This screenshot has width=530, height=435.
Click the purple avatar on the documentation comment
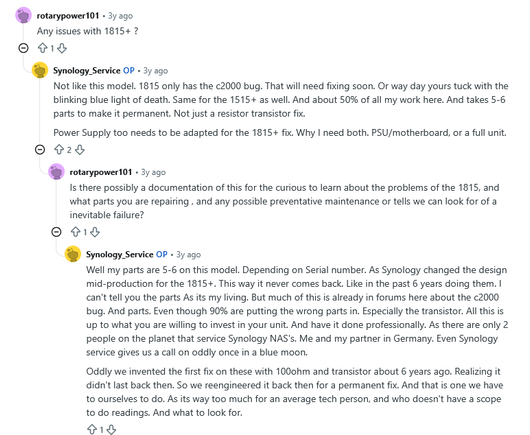click(x=56, y=172)
